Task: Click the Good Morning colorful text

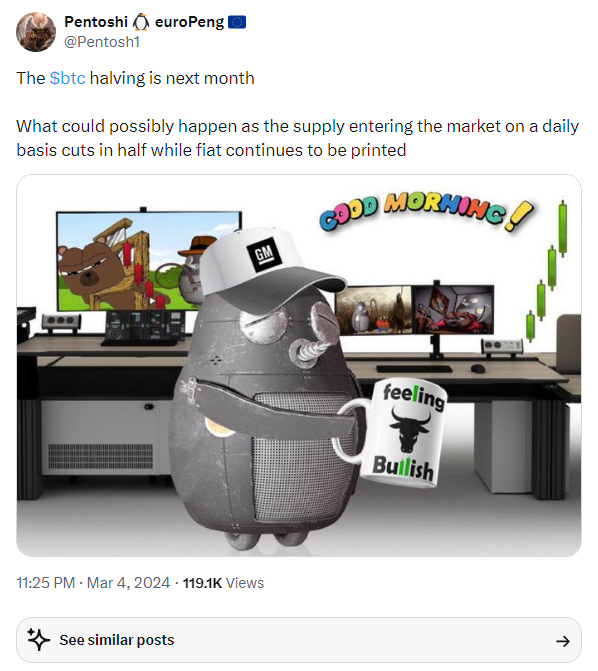Action: tap(426, 211)
